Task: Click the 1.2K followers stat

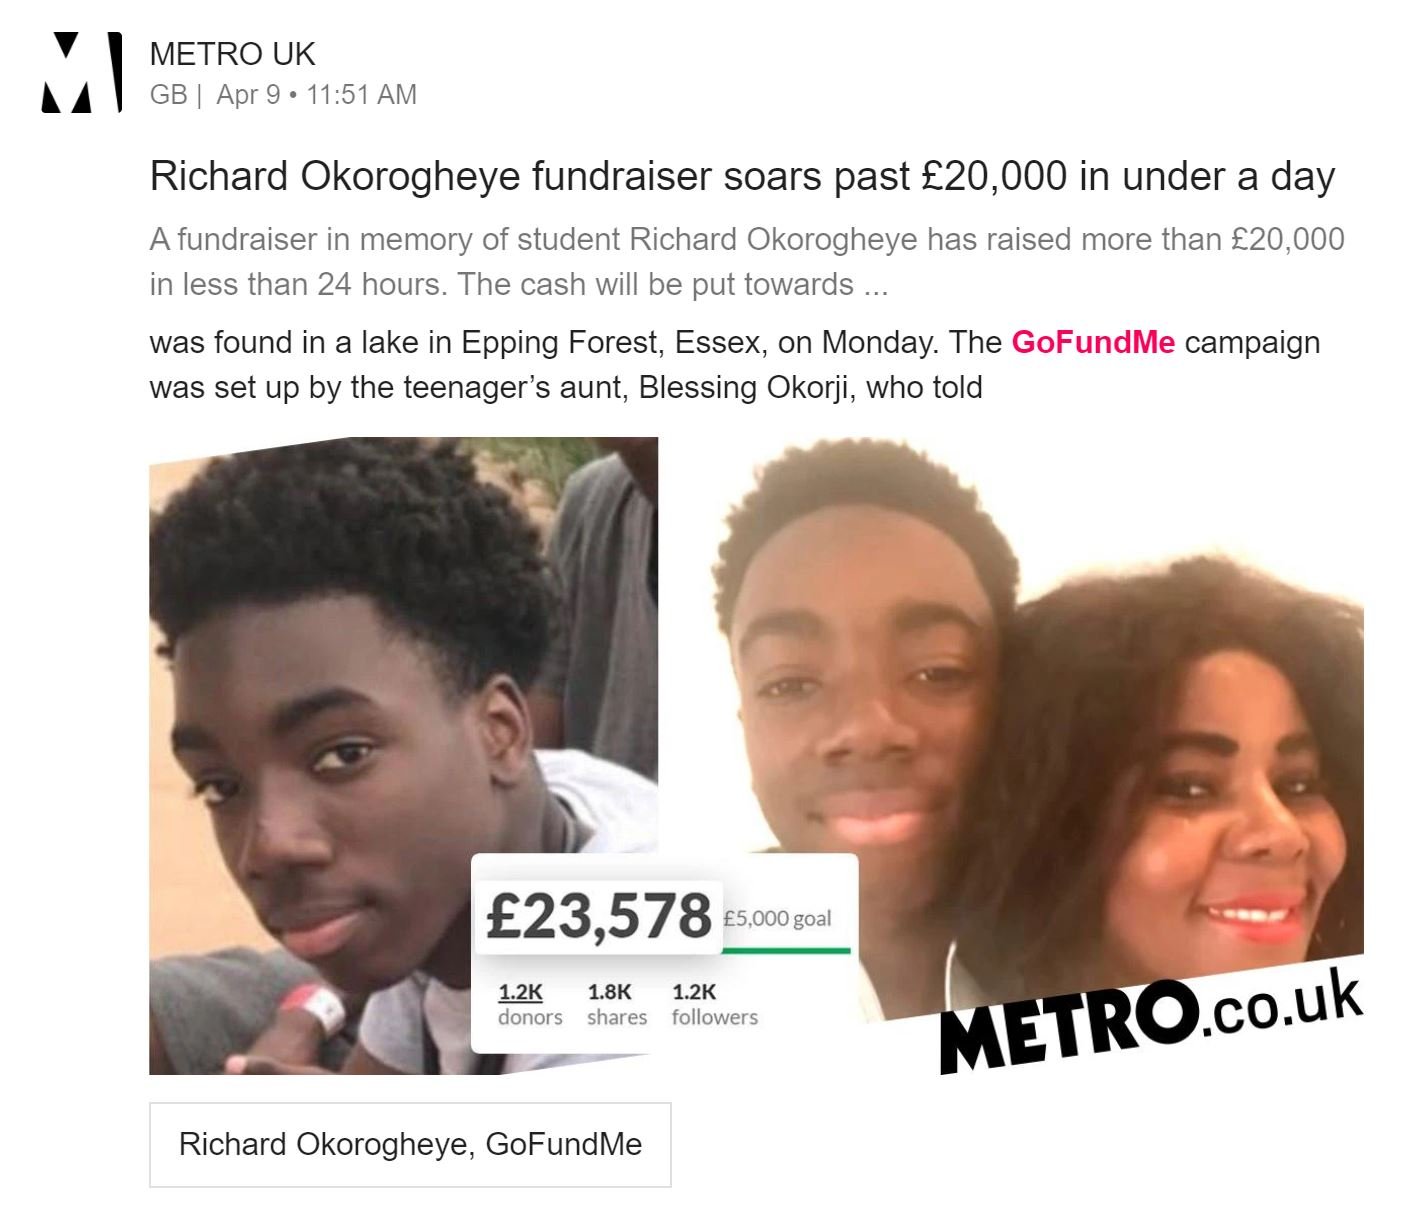Action: tap(714, 1004)
